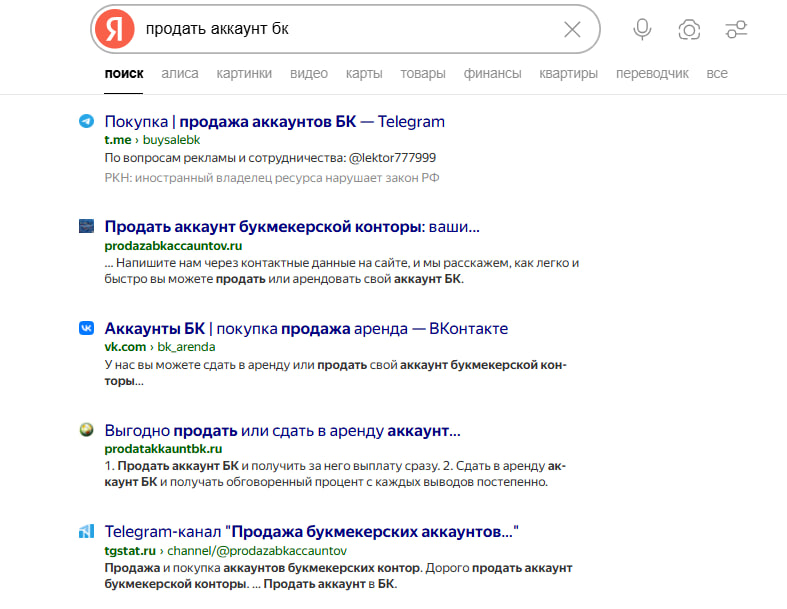Click the search field with query text
Image resolution: width=787 pixels, height=609 pixels.
point(346,29)
